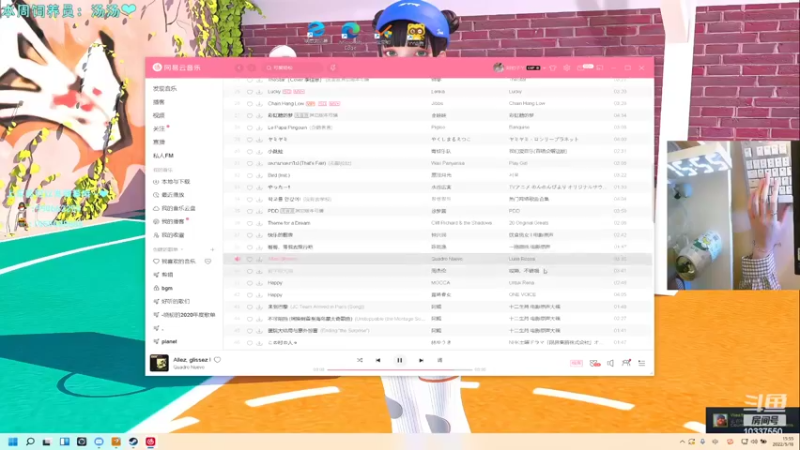Image resolution: width=800 pixels, height=450 pixels.
Task: Click artist Cliff Richard & the Shadows
Action: pyautogui.click(x=461, y=223)
